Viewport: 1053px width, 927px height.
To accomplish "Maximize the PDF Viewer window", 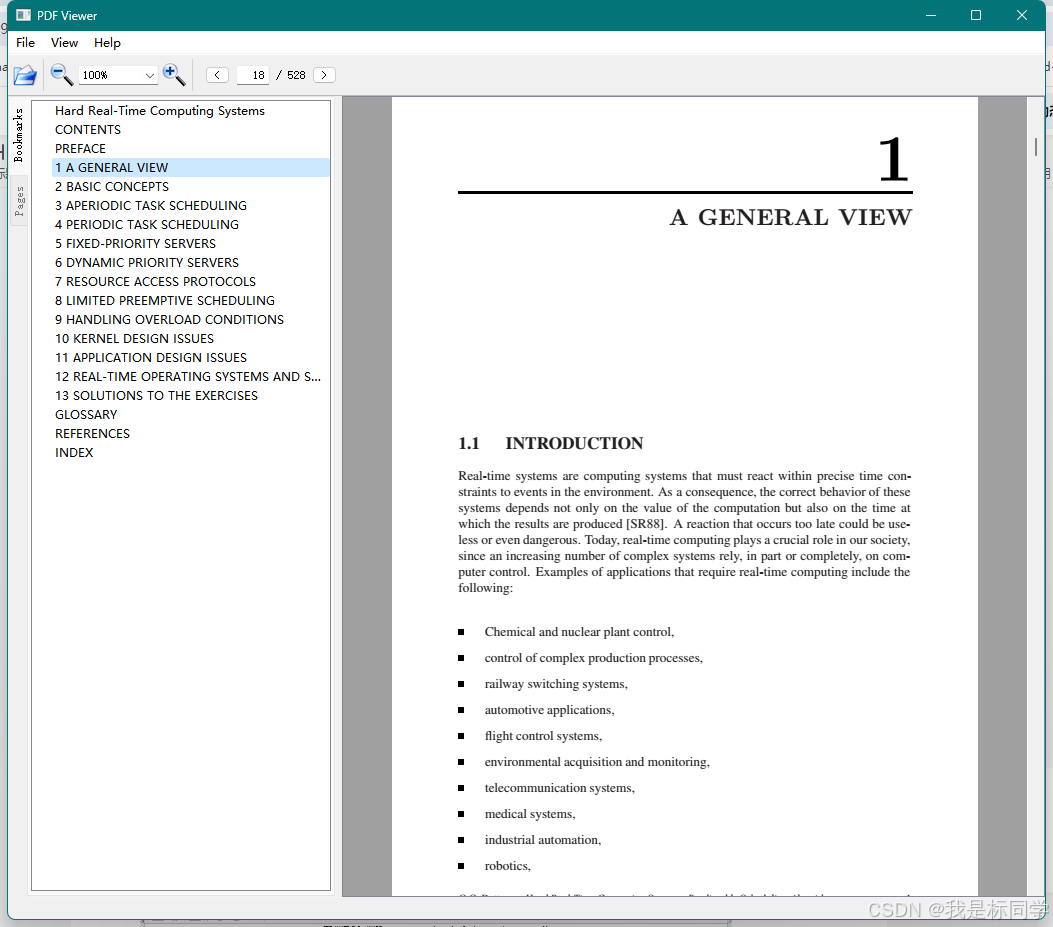I will [x=976, y=15].
